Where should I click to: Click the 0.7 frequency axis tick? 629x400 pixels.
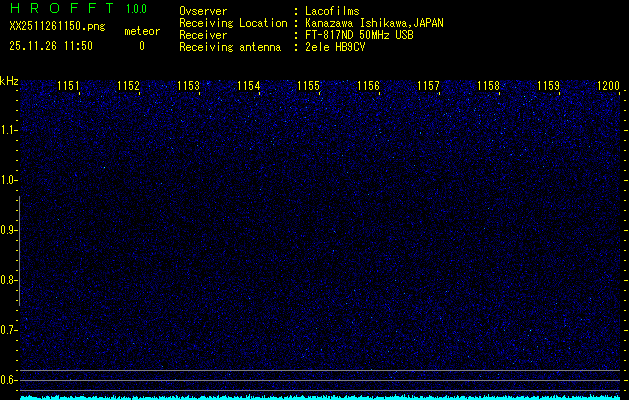pyautogui.click(x=9, y=329)
